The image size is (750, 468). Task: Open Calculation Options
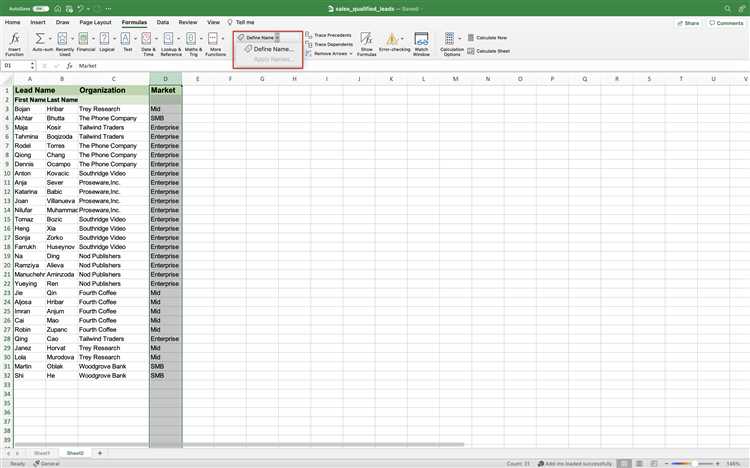tap(451, 44)
